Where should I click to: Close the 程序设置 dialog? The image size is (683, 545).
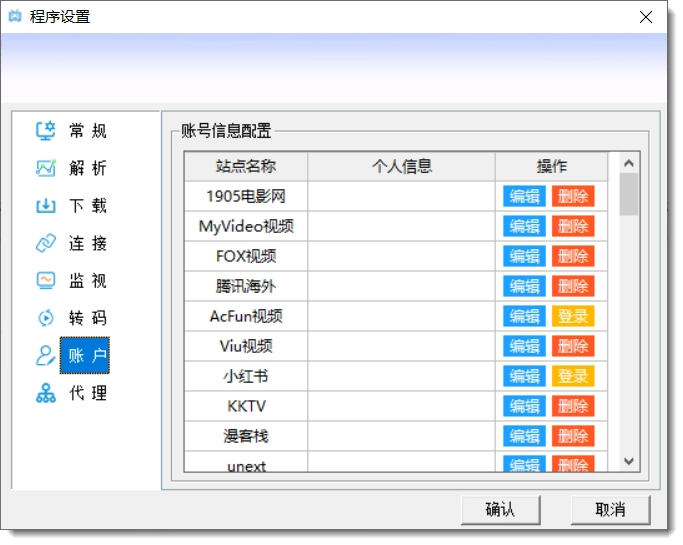646,17
